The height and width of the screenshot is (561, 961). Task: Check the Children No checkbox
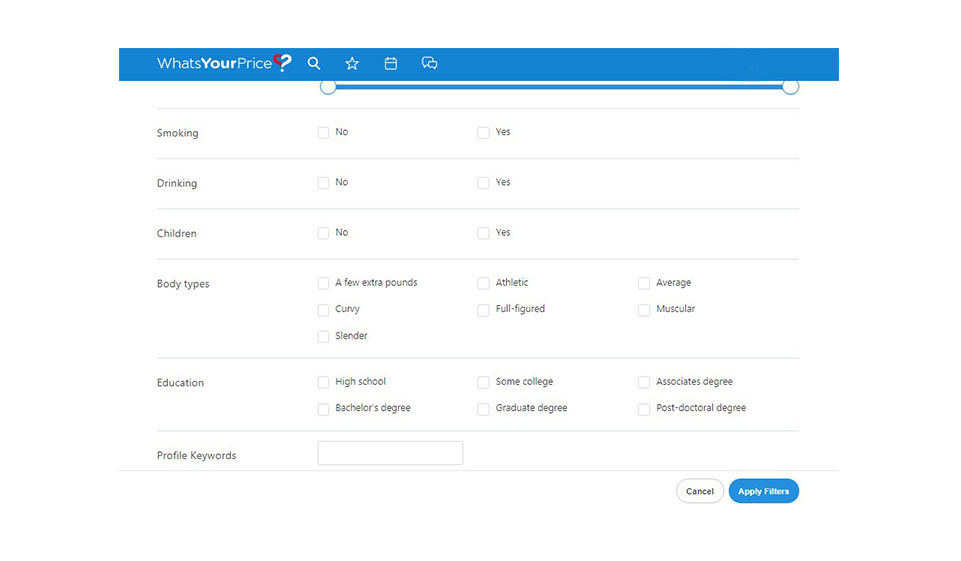pyautogui.click(x=323, y=233)
